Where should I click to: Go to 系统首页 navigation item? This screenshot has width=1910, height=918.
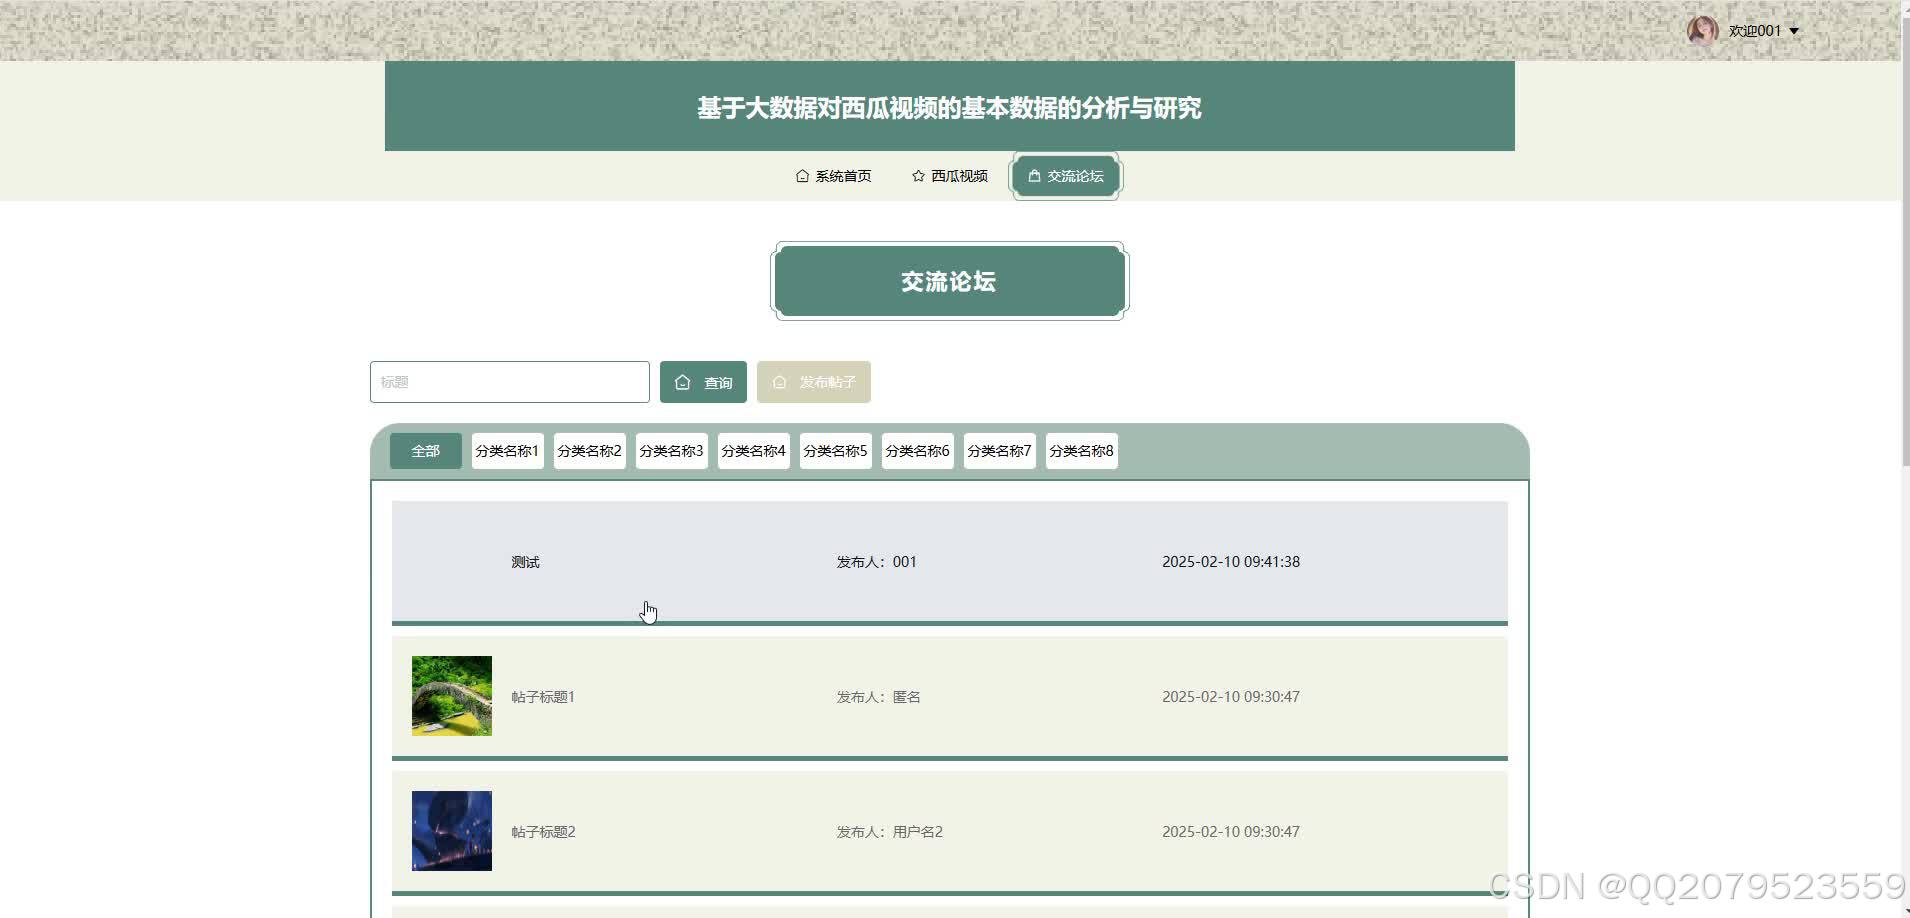[x=842, y=175]
